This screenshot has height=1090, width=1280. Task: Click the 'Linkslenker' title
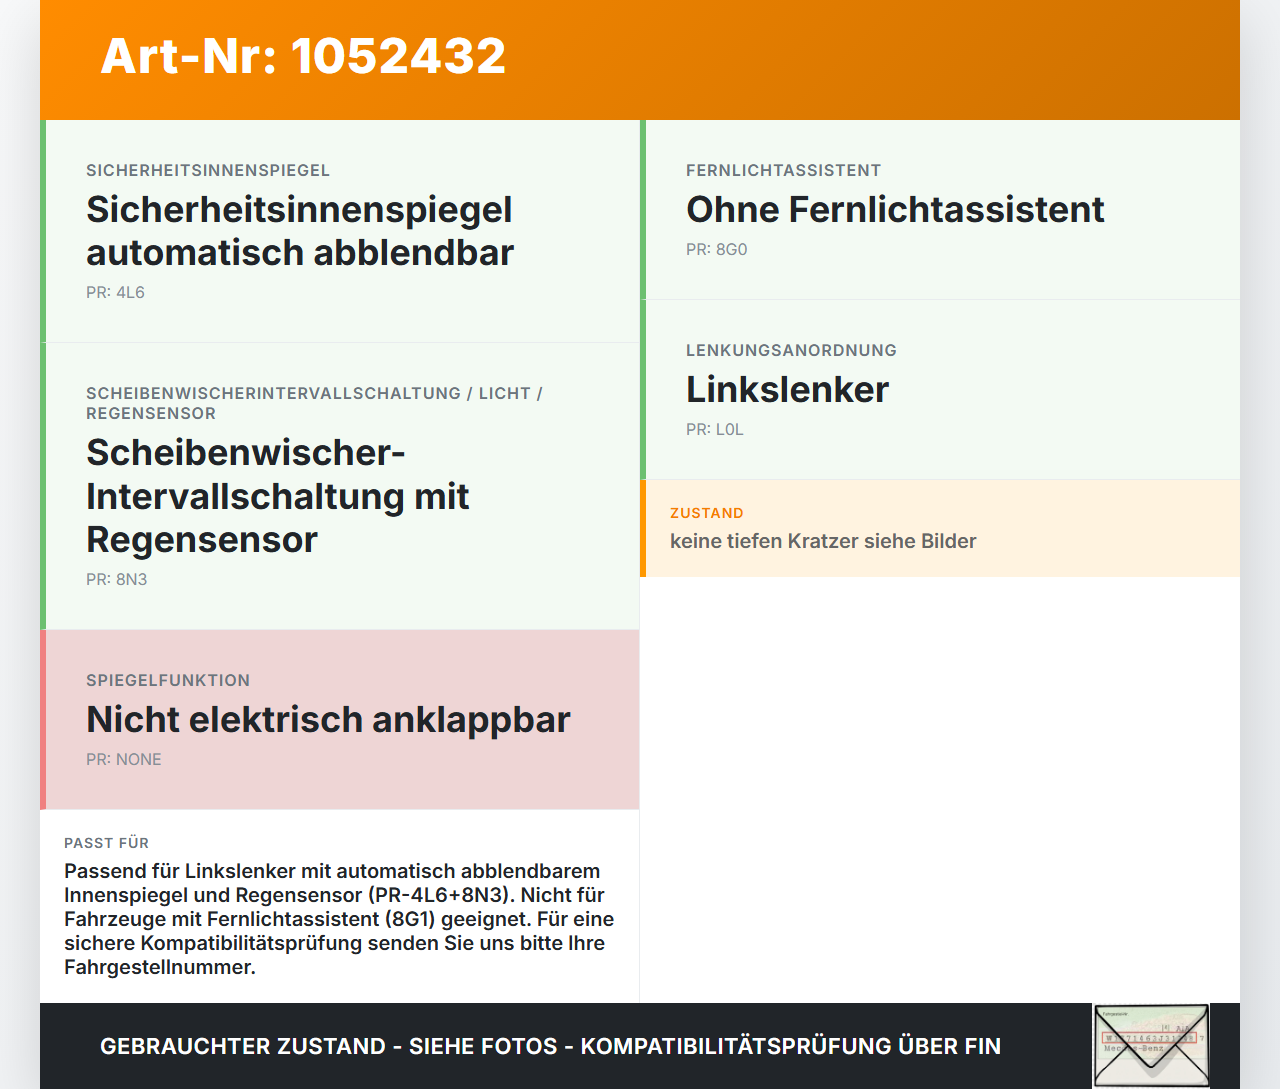pos(787,390)
